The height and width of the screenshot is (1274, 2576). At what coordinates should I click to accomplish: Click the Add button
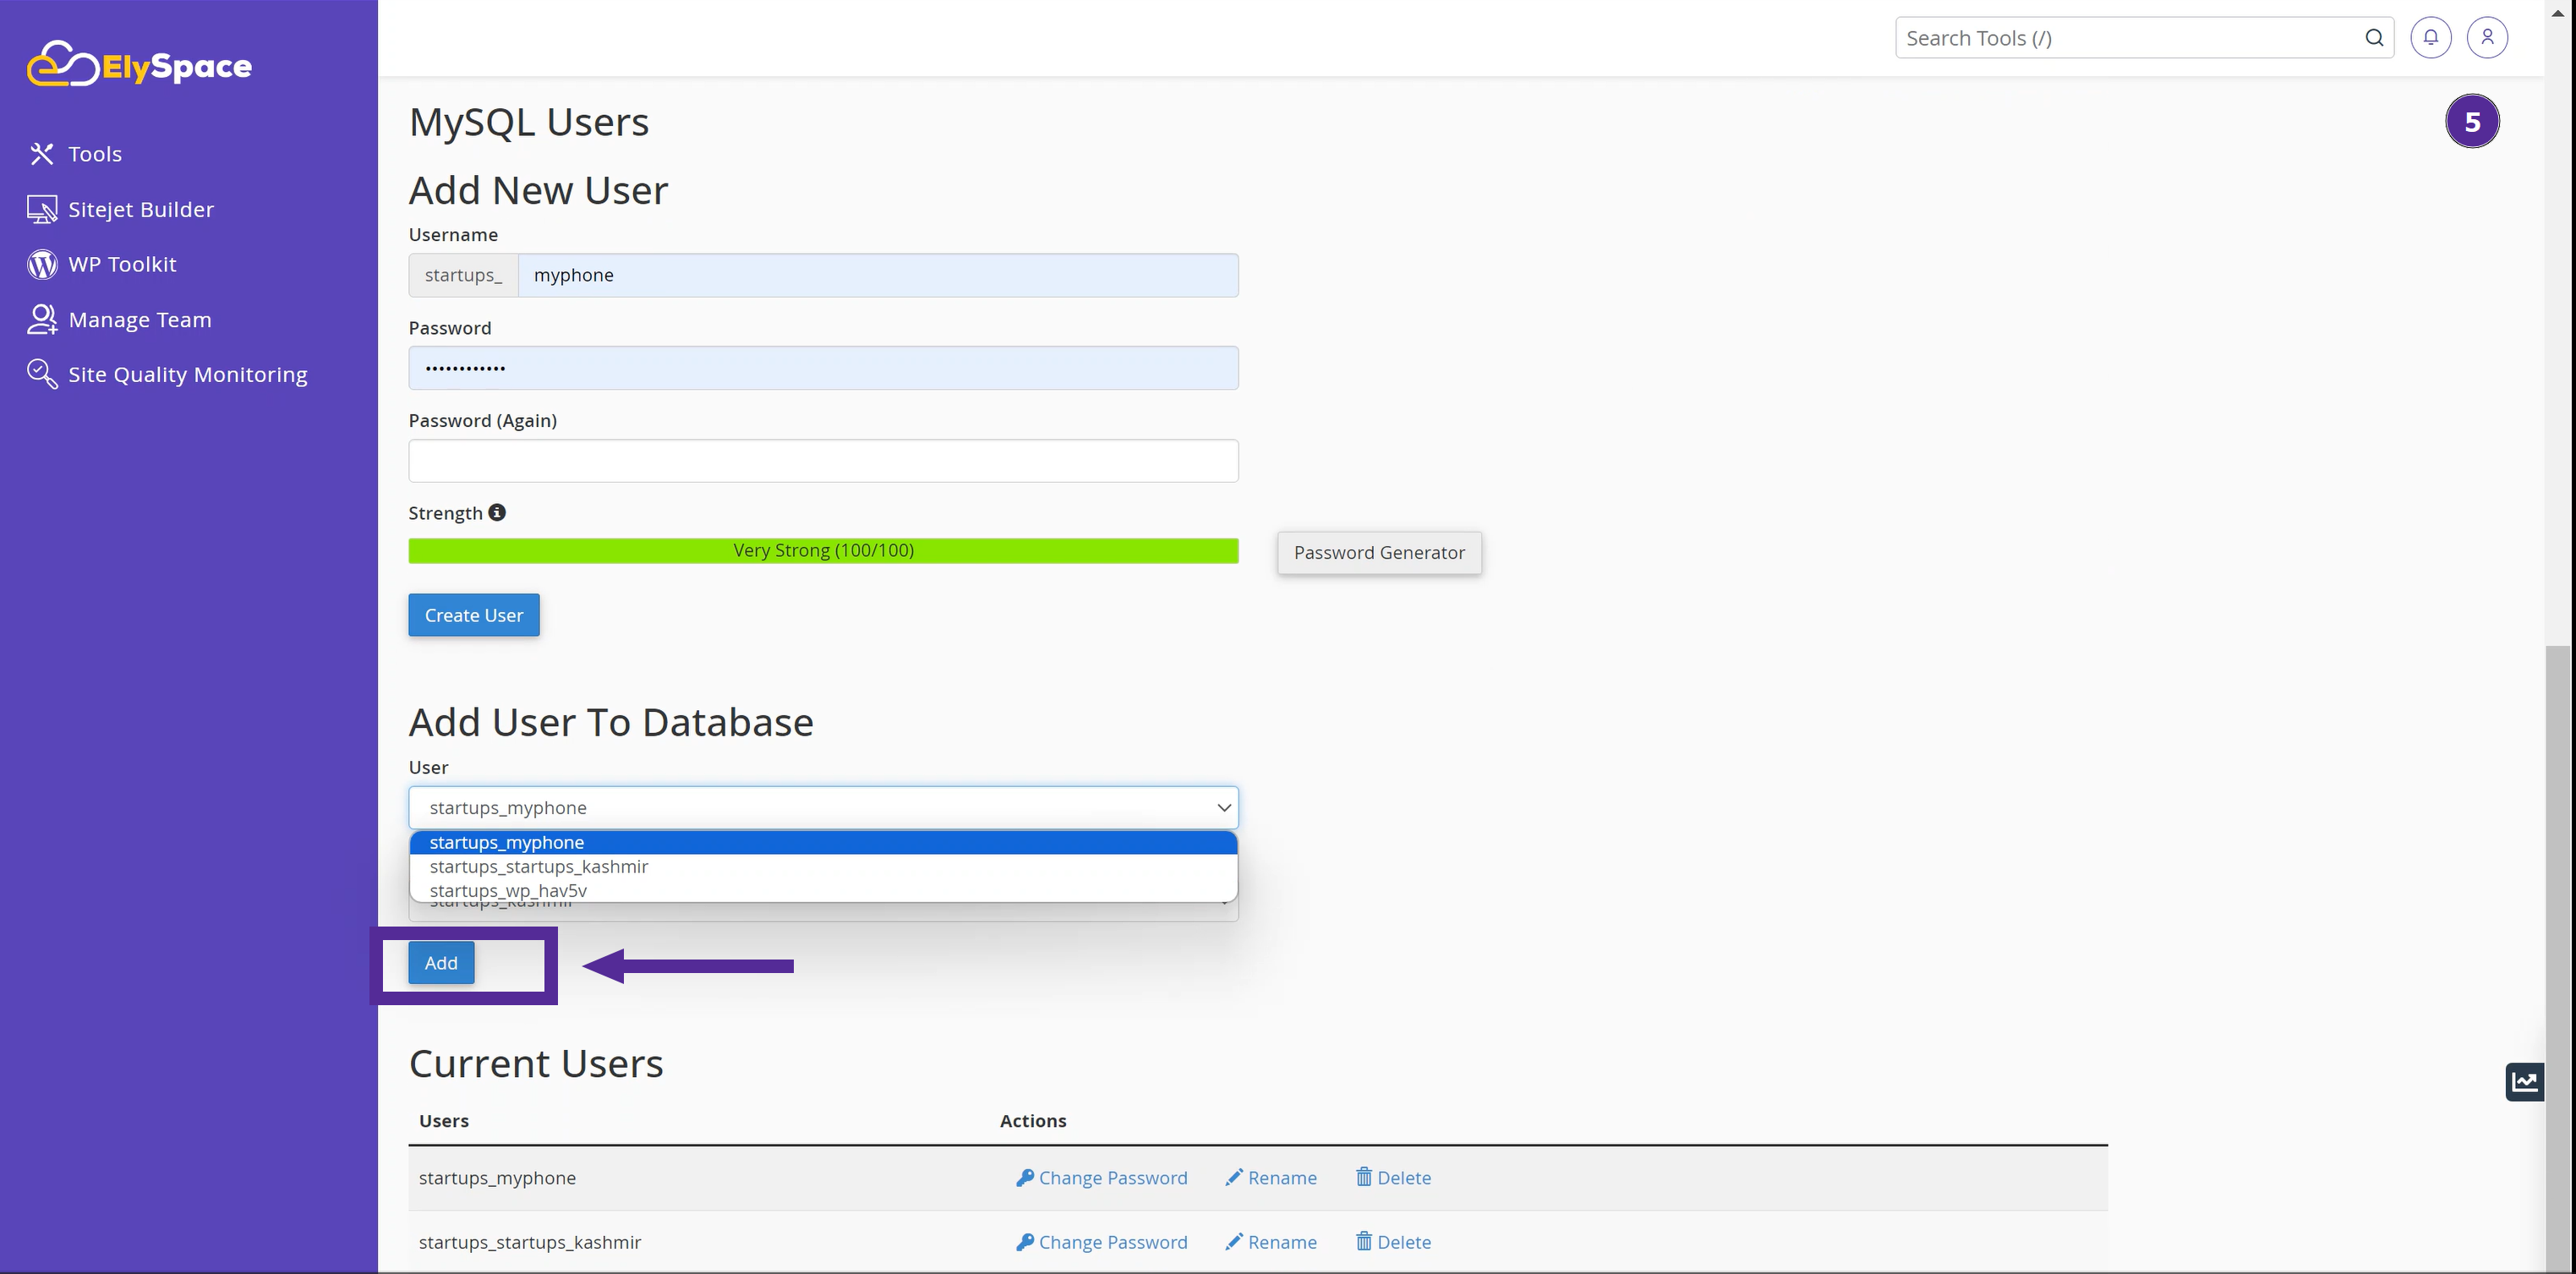(442, 962)
